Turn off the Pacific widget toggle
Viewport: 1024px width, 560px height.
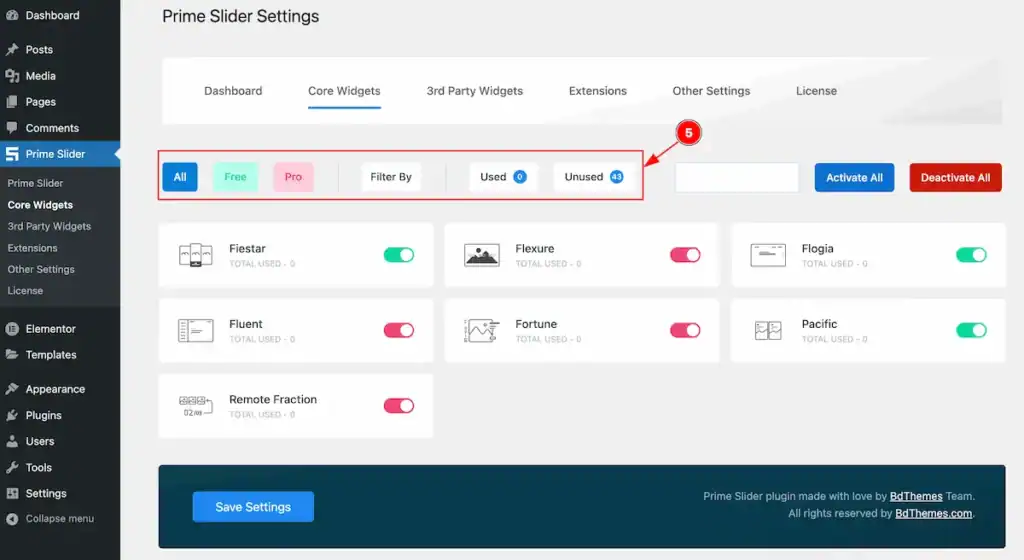(971, 330)
